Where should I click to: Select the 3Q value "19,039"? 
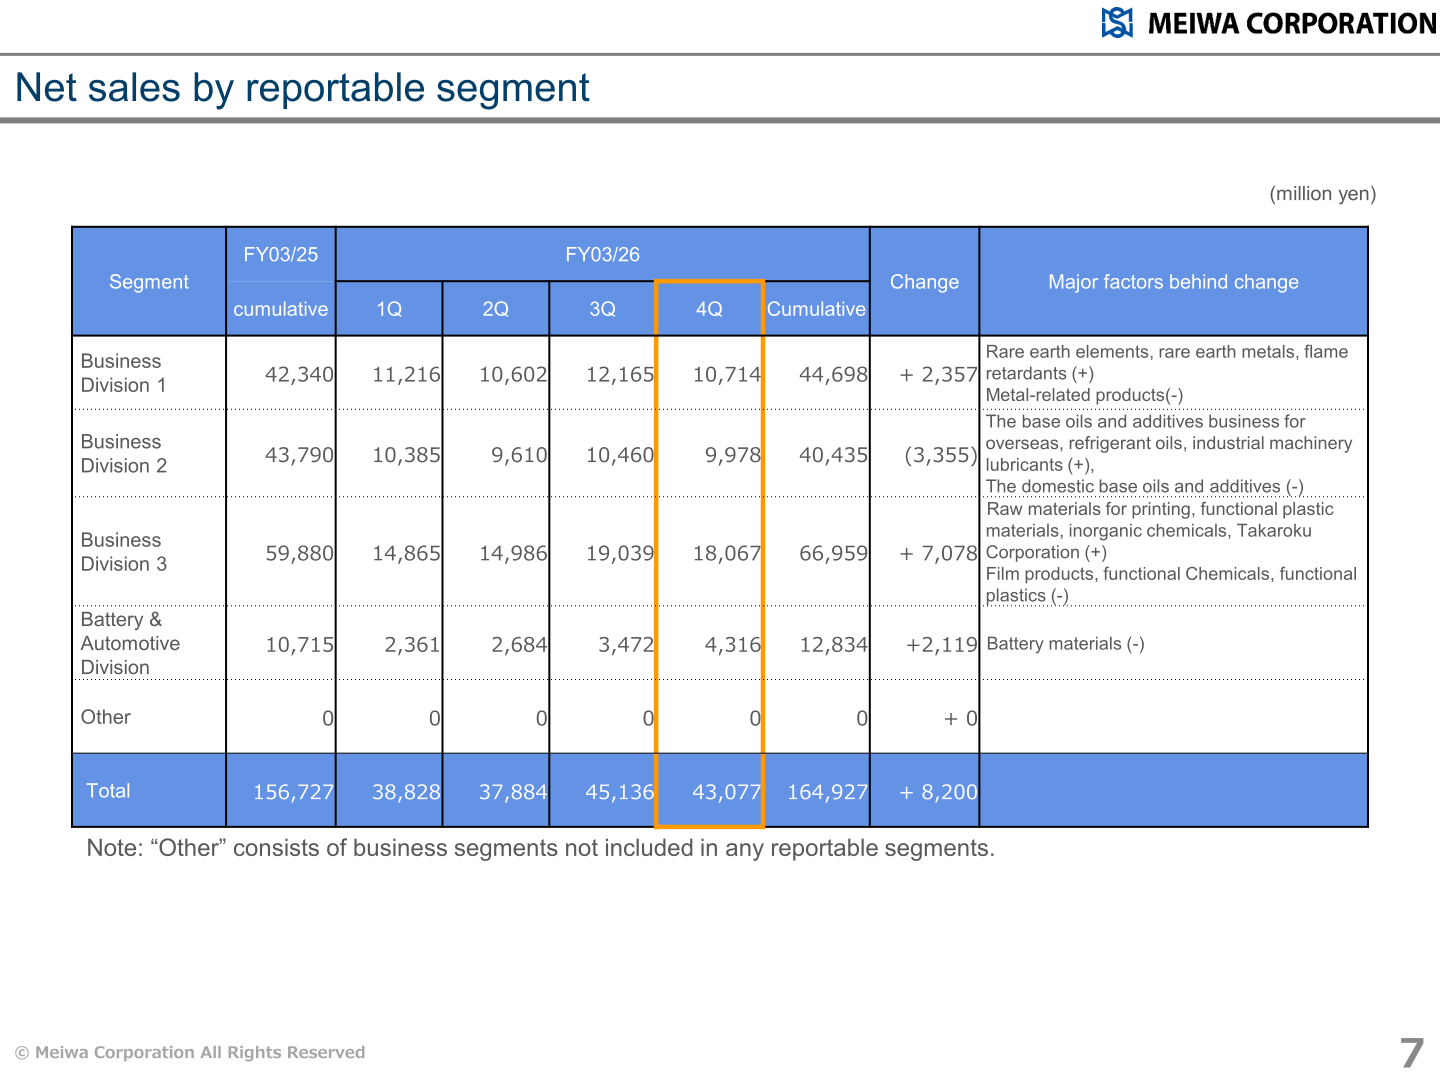click(620, 554)
